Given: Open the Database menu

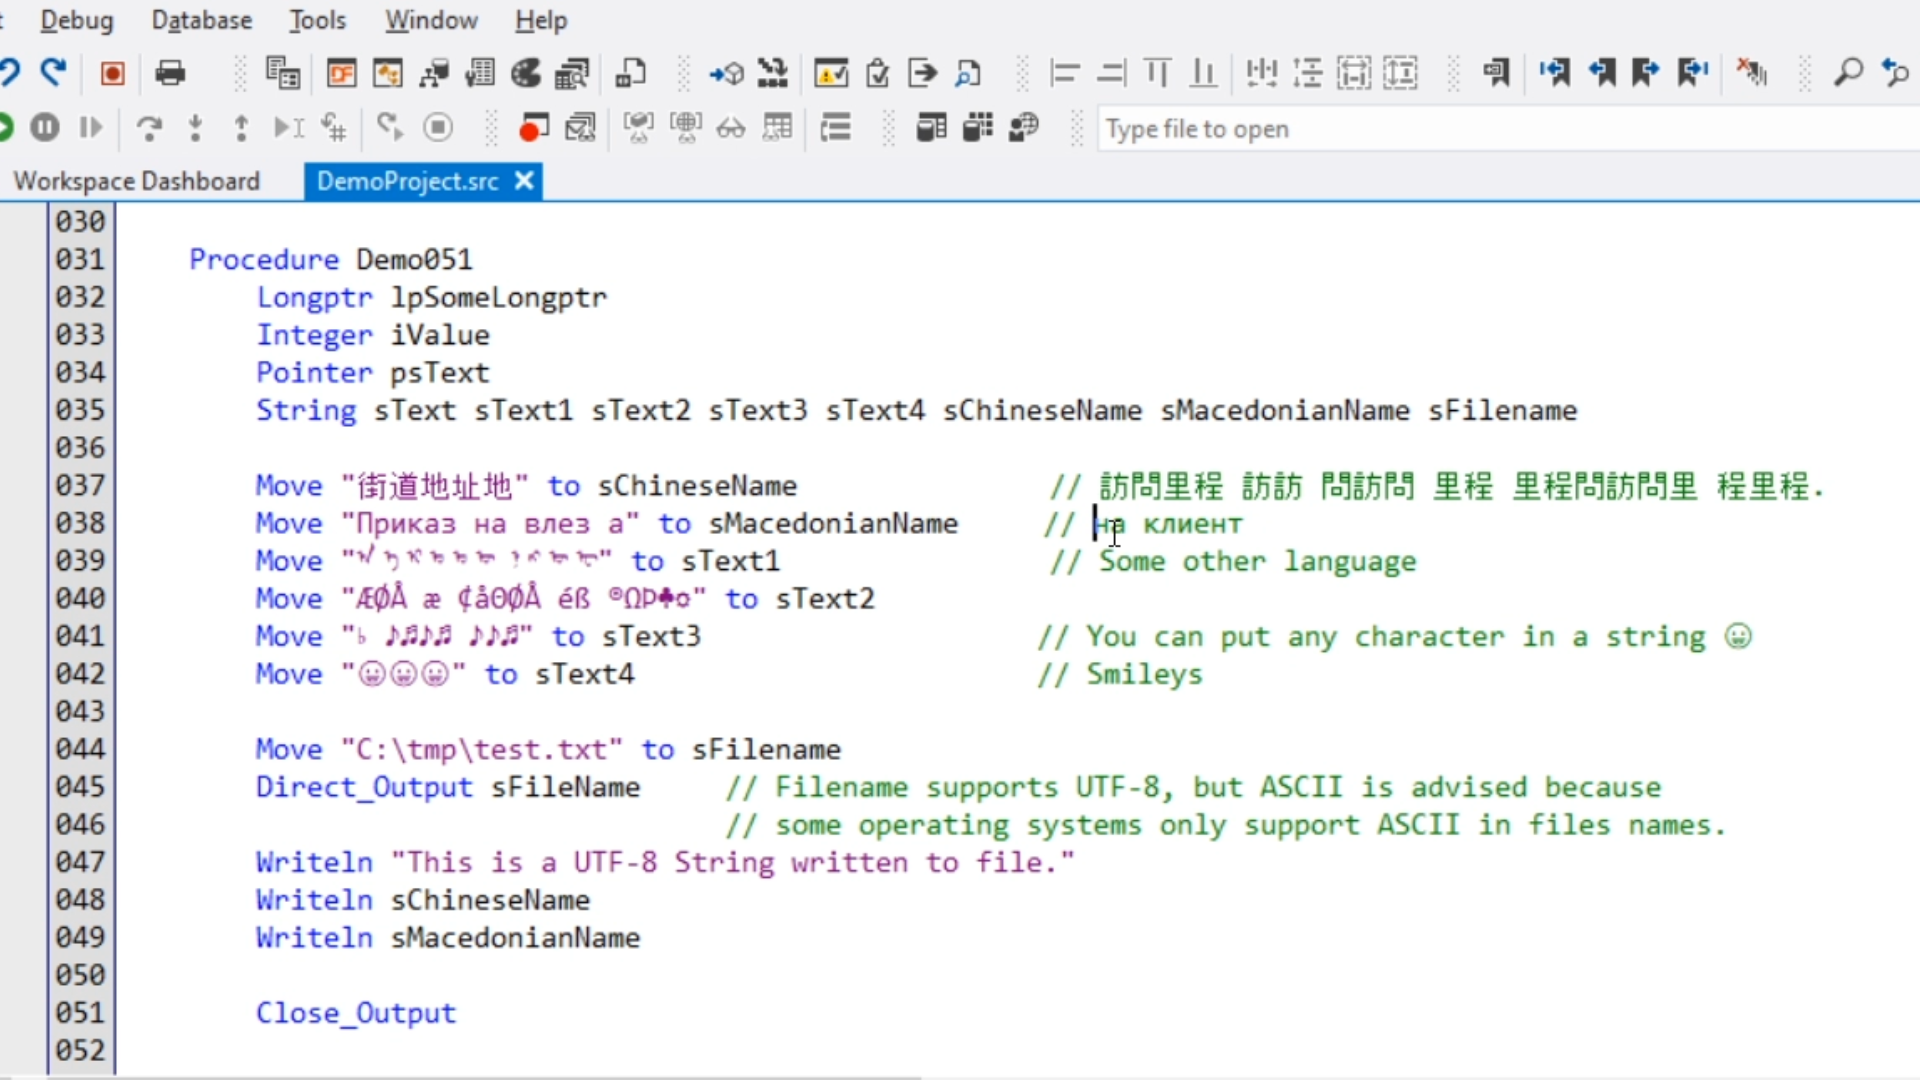Looking at the screenshot, I should point(201,20).
